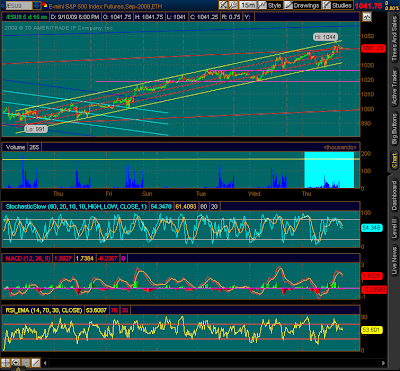The width and height of the screenshot is (400, 371).
Task: Switch to the Times And Sales tab
Action: tap(394, 39)
